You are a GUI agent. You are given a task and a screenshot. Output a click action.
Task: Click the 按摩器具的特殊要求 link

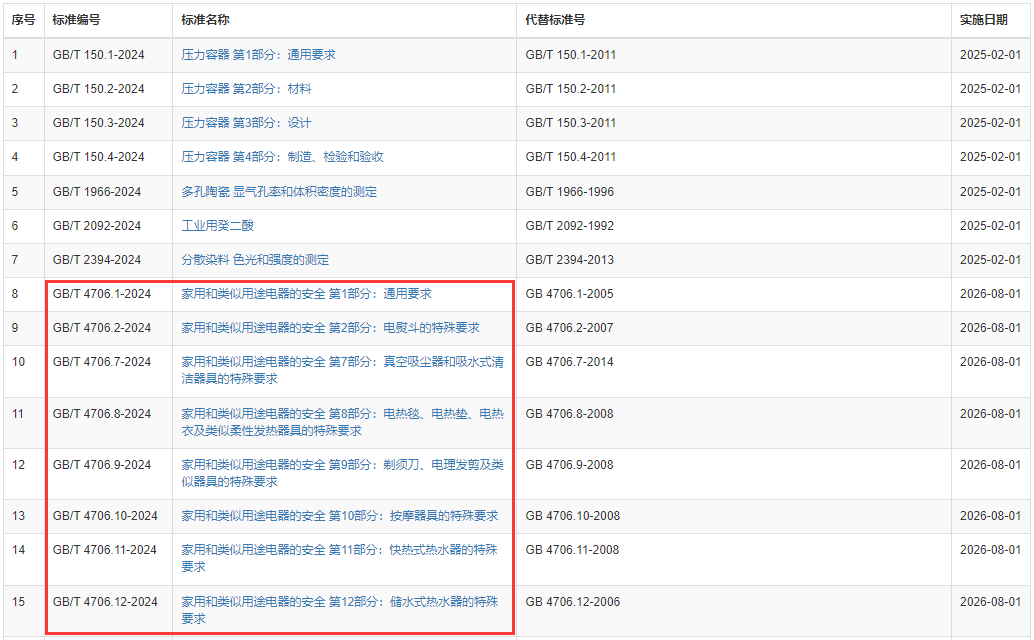[339, 516]
